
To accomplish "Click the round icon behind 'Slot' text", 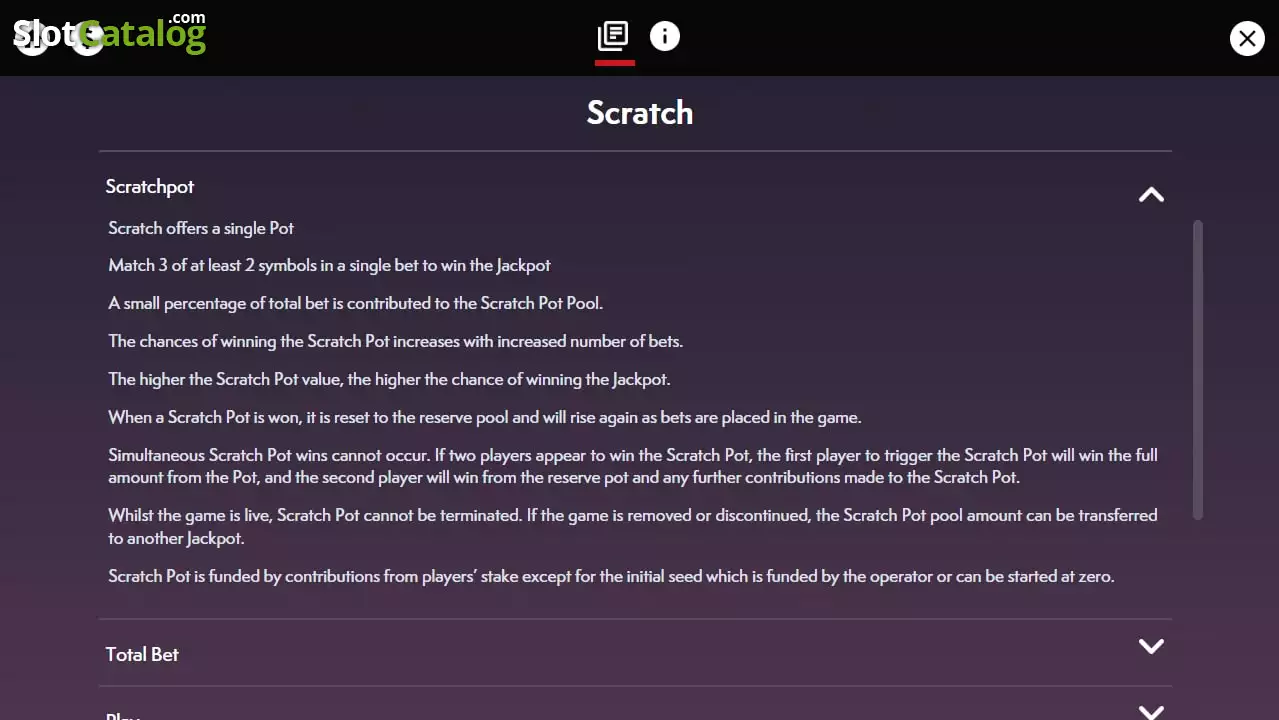I will (x=32, y=38).
